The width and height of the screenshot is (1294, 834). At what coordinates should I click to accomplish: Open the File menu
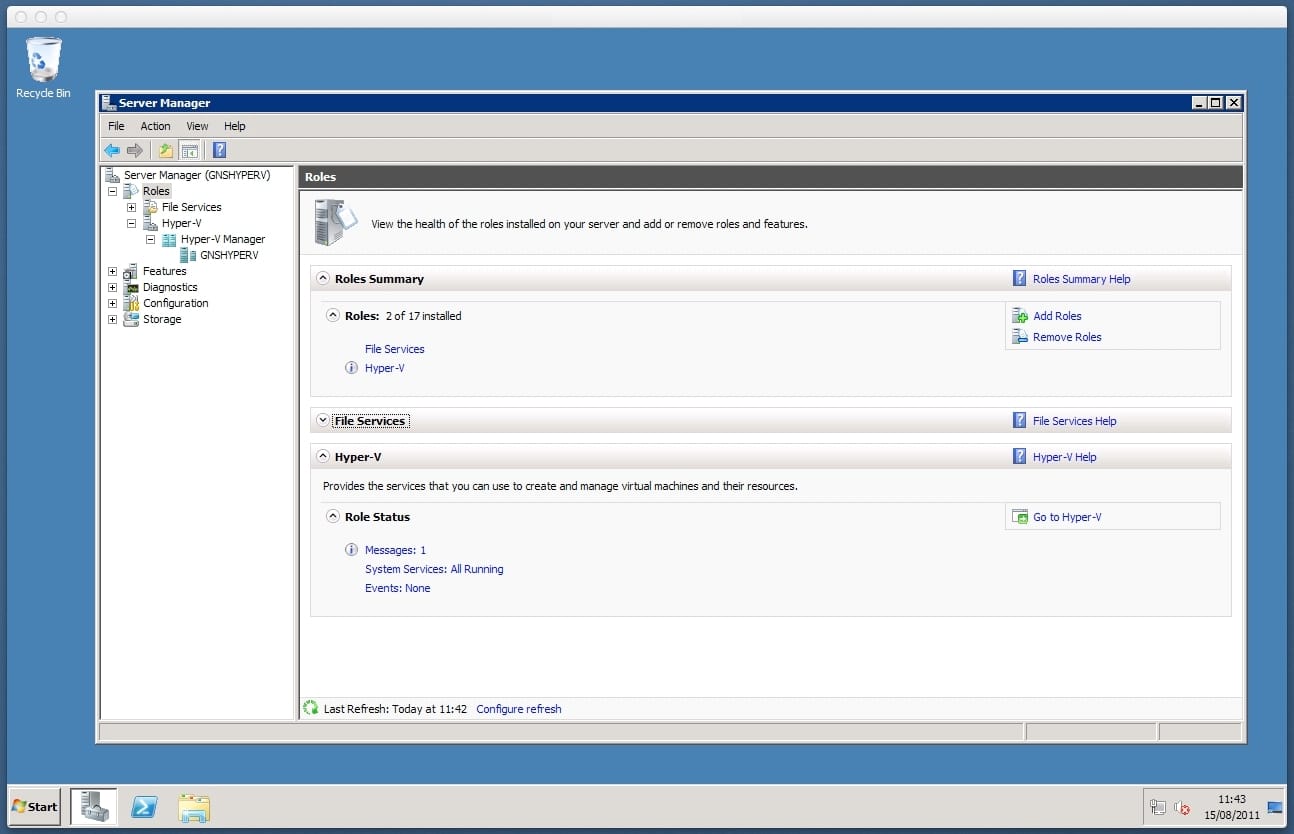coord(116,126)
